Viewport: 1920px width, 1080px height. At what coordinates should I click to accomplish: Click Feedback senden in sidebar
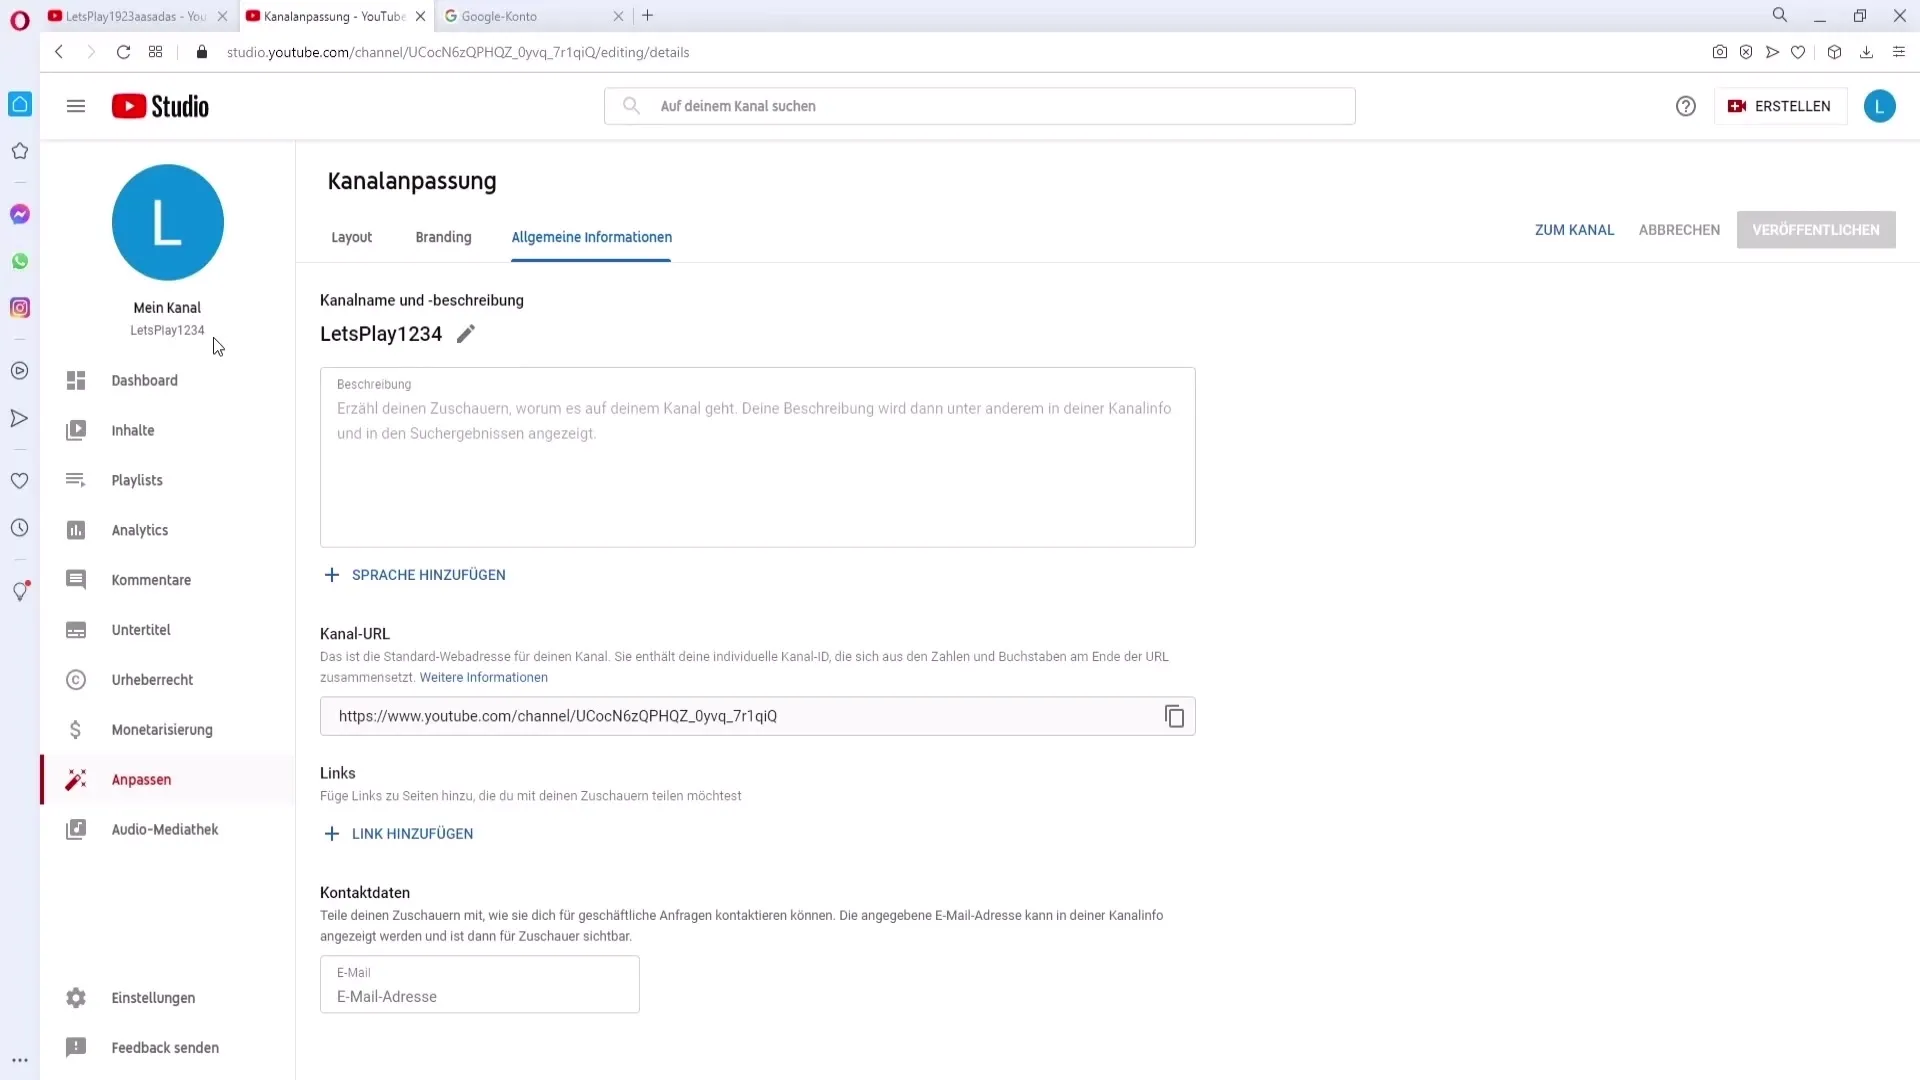pos(166,1047)
